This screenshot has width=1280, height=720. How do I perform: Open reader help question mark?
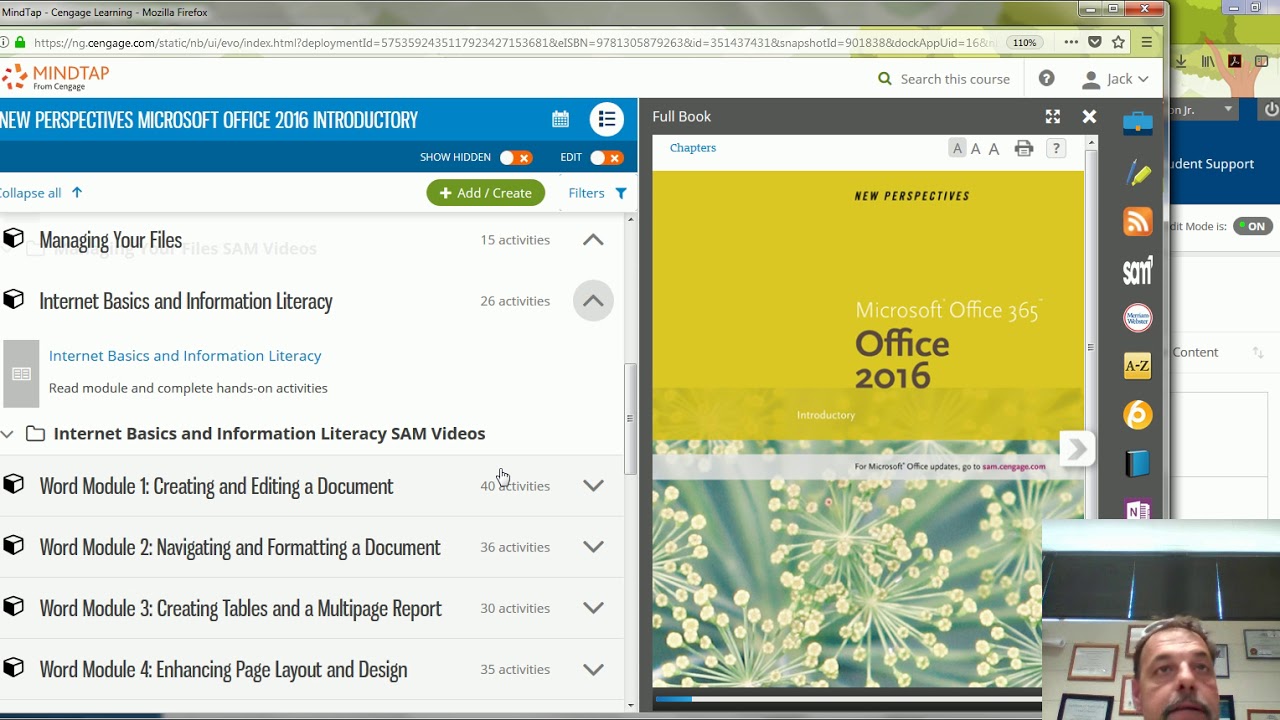(1056, 149)
